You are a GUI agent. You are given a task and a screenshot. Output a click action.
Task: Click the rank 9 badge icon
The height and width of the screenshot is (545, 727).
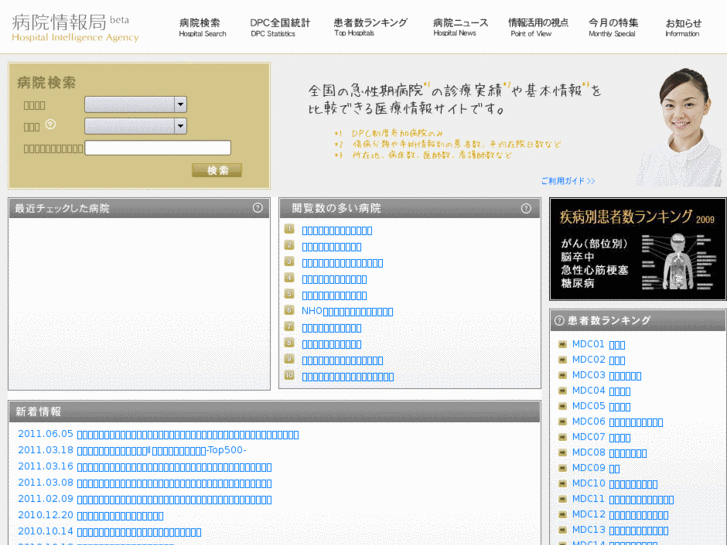289,359
